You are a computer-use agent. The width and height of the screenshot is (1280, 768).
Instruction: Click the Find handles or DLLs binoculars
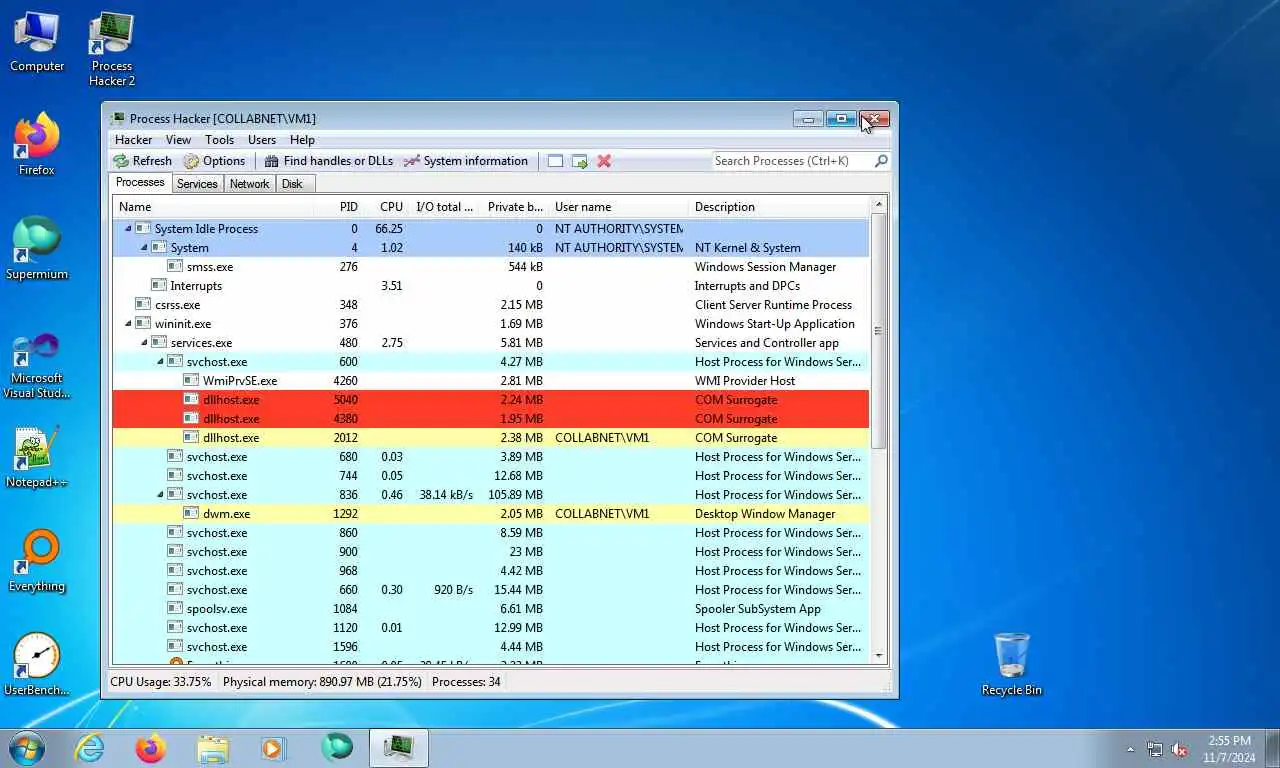(271, 161)
